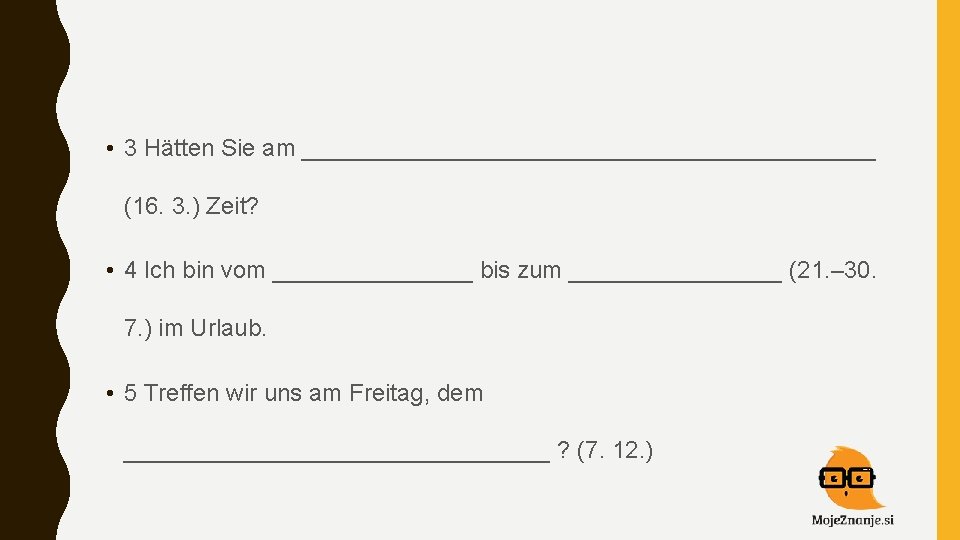This screenshot has width=960, height=540.
Task: Click the black glasses on the mascot
Action: click(x=847, y=478)
